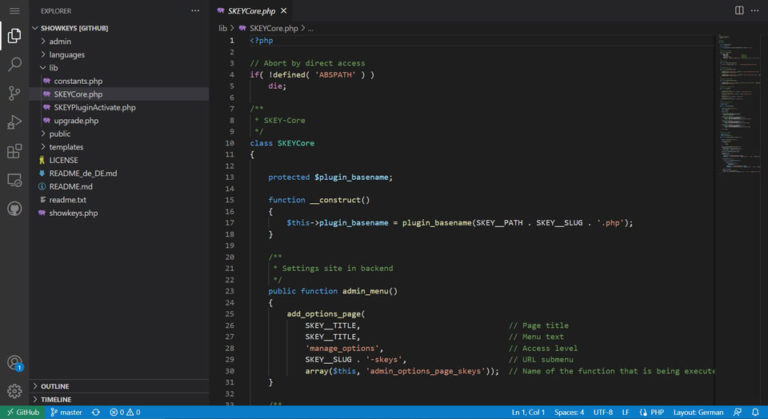Click the 'manage_options' string in code

(x=342, y=348)
